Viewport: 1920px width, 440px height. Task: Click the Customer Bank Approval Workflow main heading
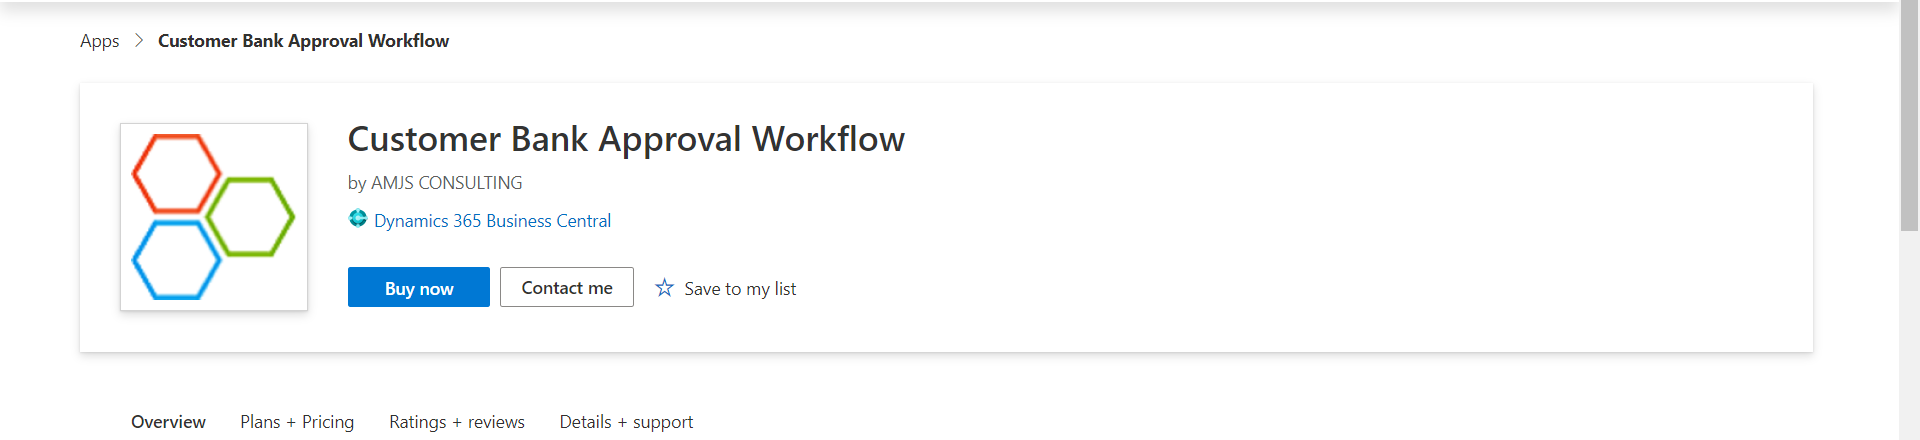coord(626,139)
